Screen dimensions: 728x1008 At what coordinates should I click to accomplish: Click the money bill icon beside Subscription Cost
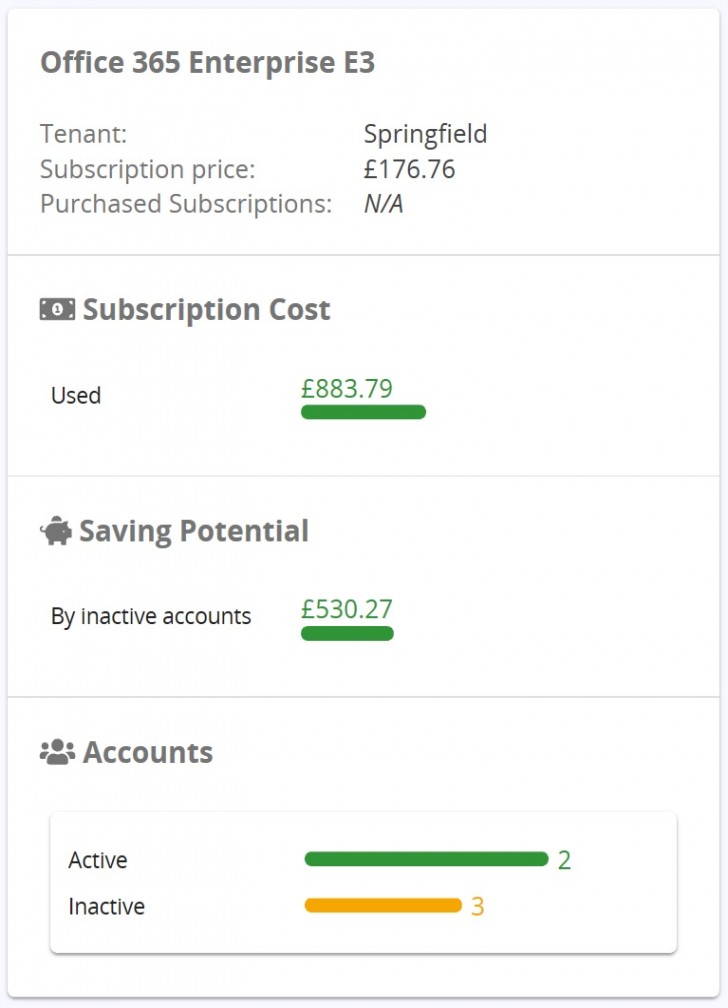coord(57,310)
